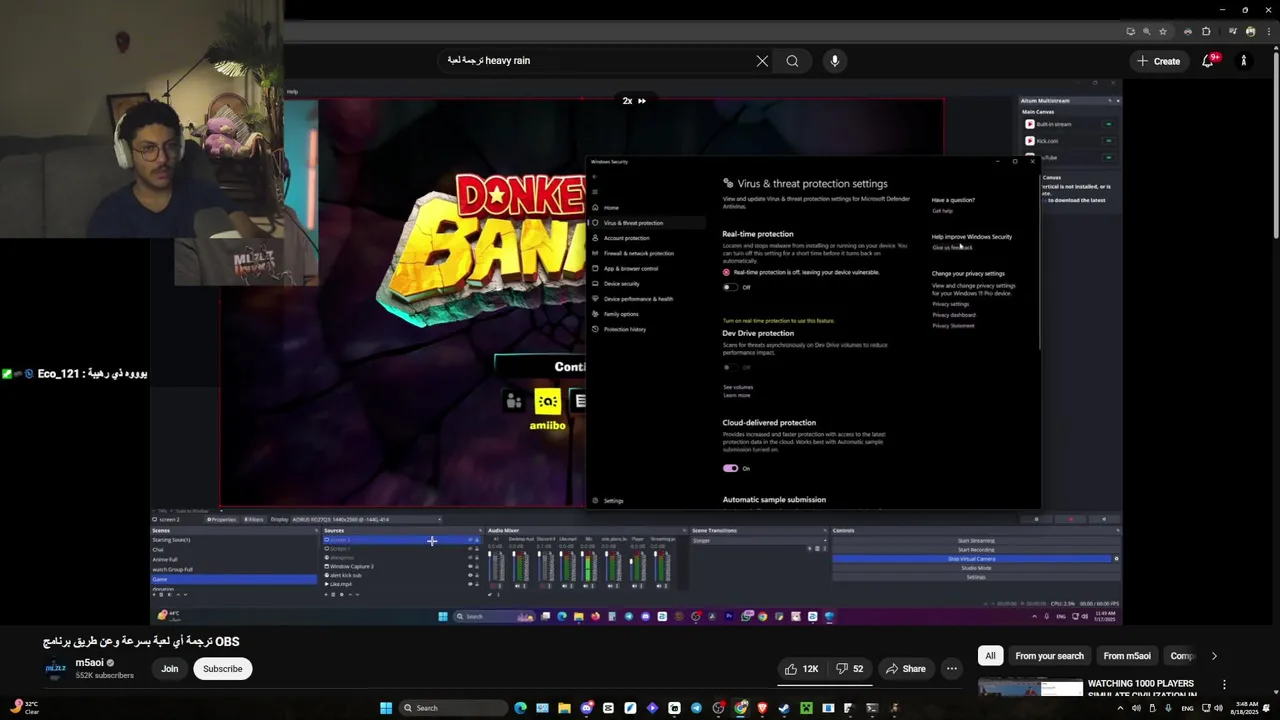Dislike the video showing 52 dislikes

(849, 669)
